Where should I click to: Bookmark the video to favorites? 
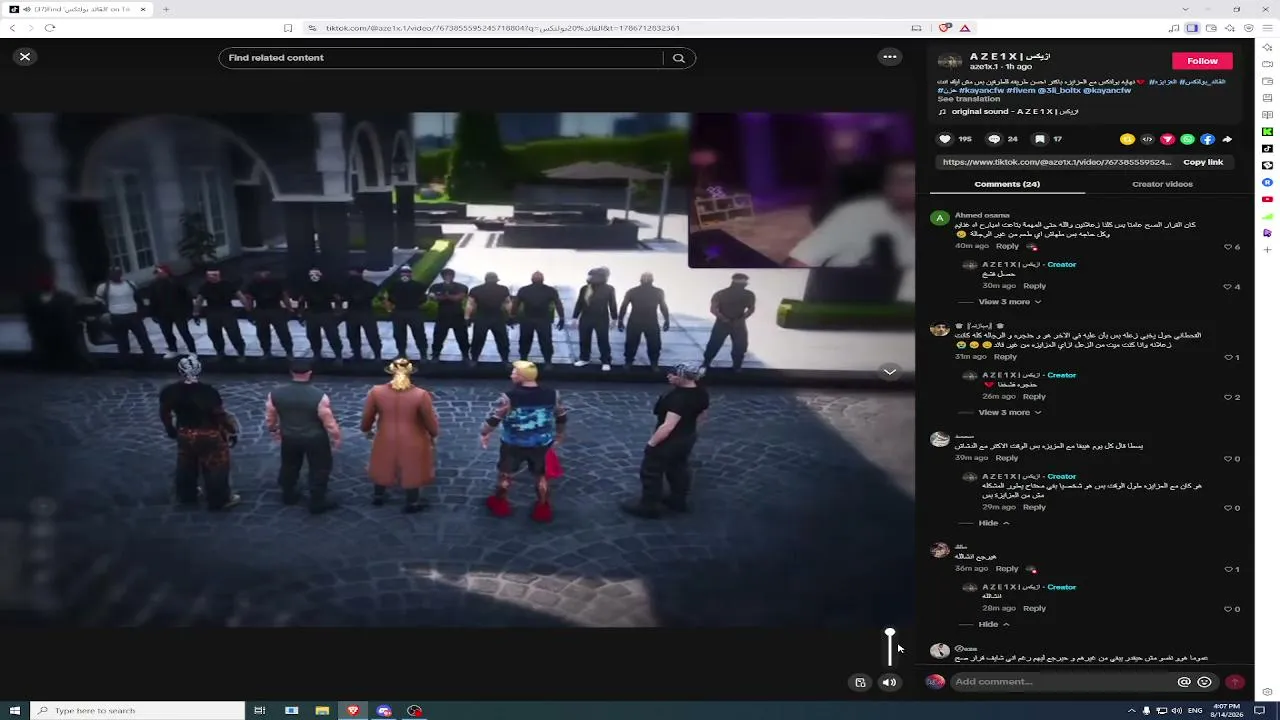click(1040, 139)
